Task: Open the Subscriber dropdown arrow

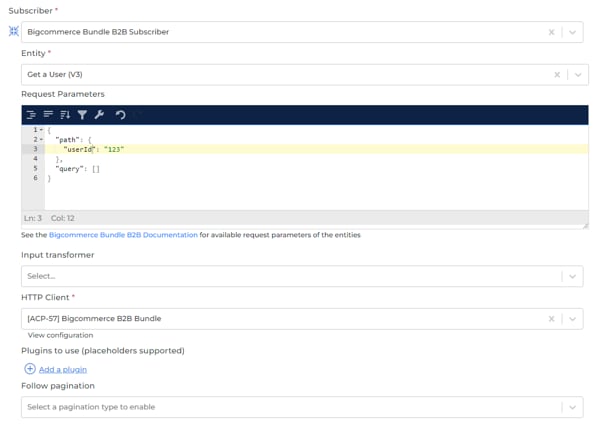Action: pos(572,32)
